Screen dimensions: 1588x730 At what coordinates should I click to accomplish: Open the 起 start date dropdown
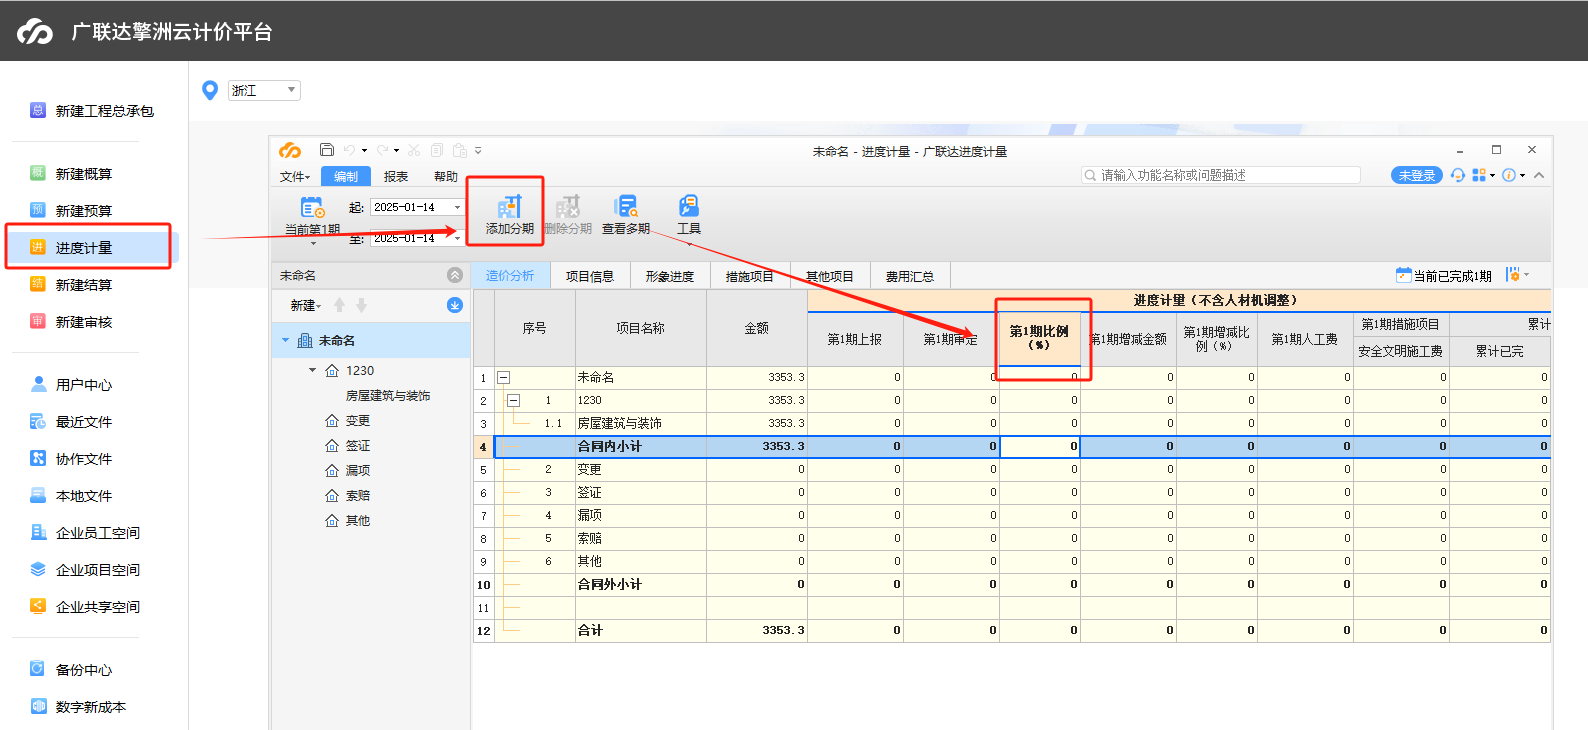click(x=457, y=207)
